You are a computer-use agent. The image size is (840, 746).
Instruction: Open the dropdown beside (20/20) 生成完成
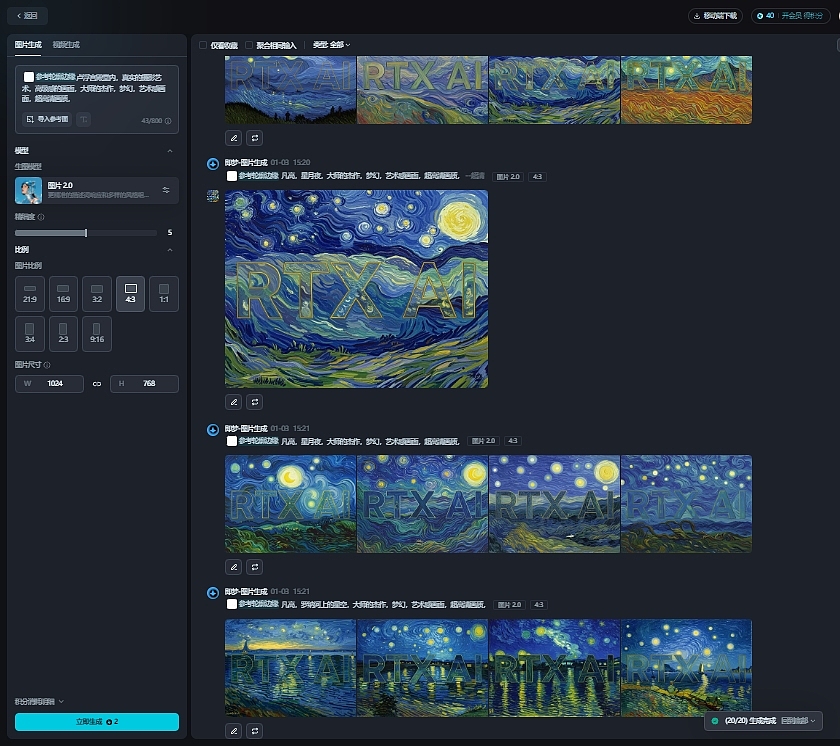tap(798, 721)
